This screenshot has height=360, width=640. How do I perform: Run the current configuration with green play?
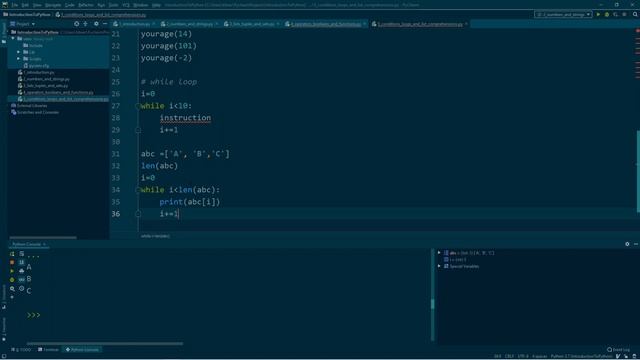(598, 14)
